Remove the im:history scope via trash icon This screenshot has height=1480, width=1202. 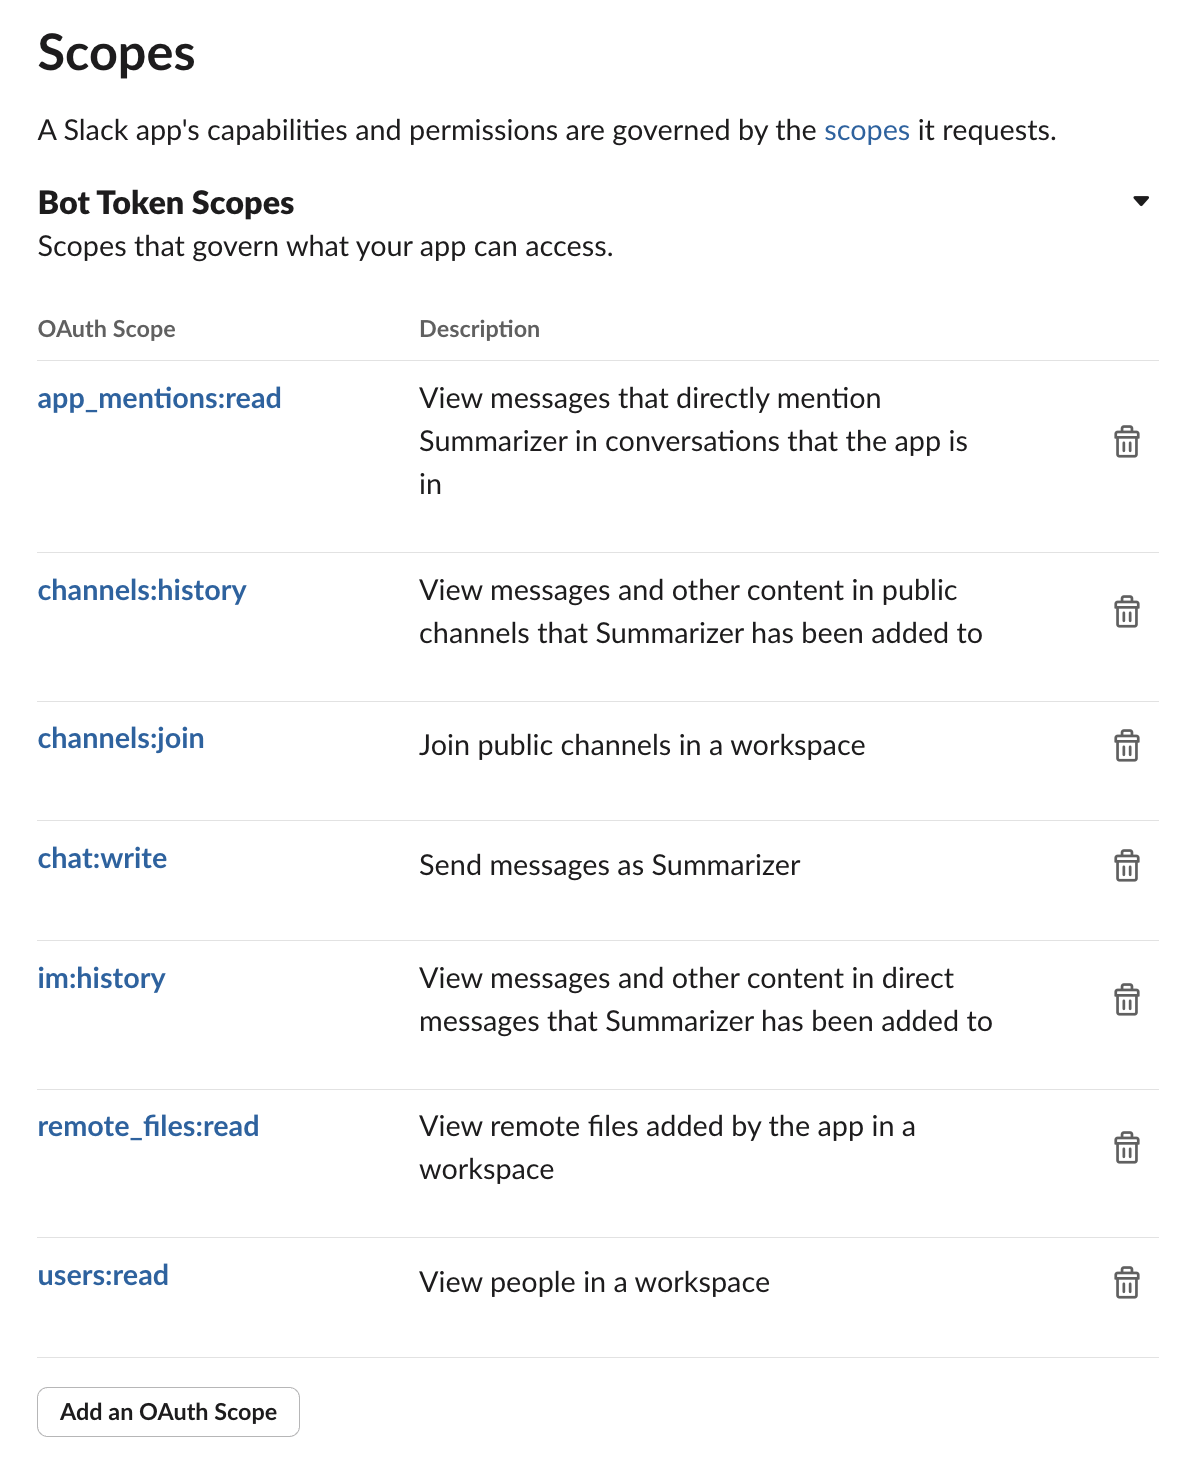1126,1000
